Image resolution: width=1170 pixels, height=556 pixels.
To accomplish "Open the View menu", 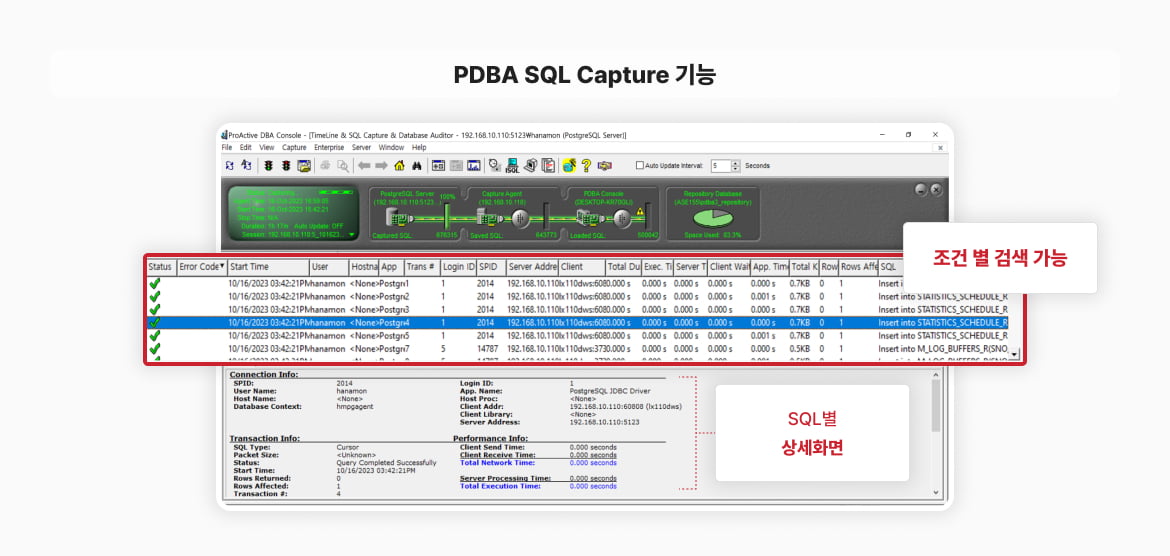I will (266, 148).
